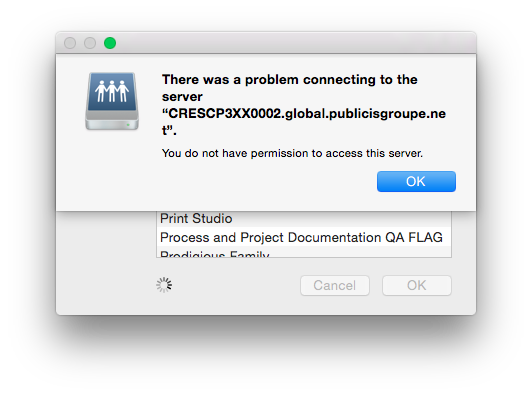Click the green zoom window button
Viewport: 532px width, 395px height.
tap(110, 43)
